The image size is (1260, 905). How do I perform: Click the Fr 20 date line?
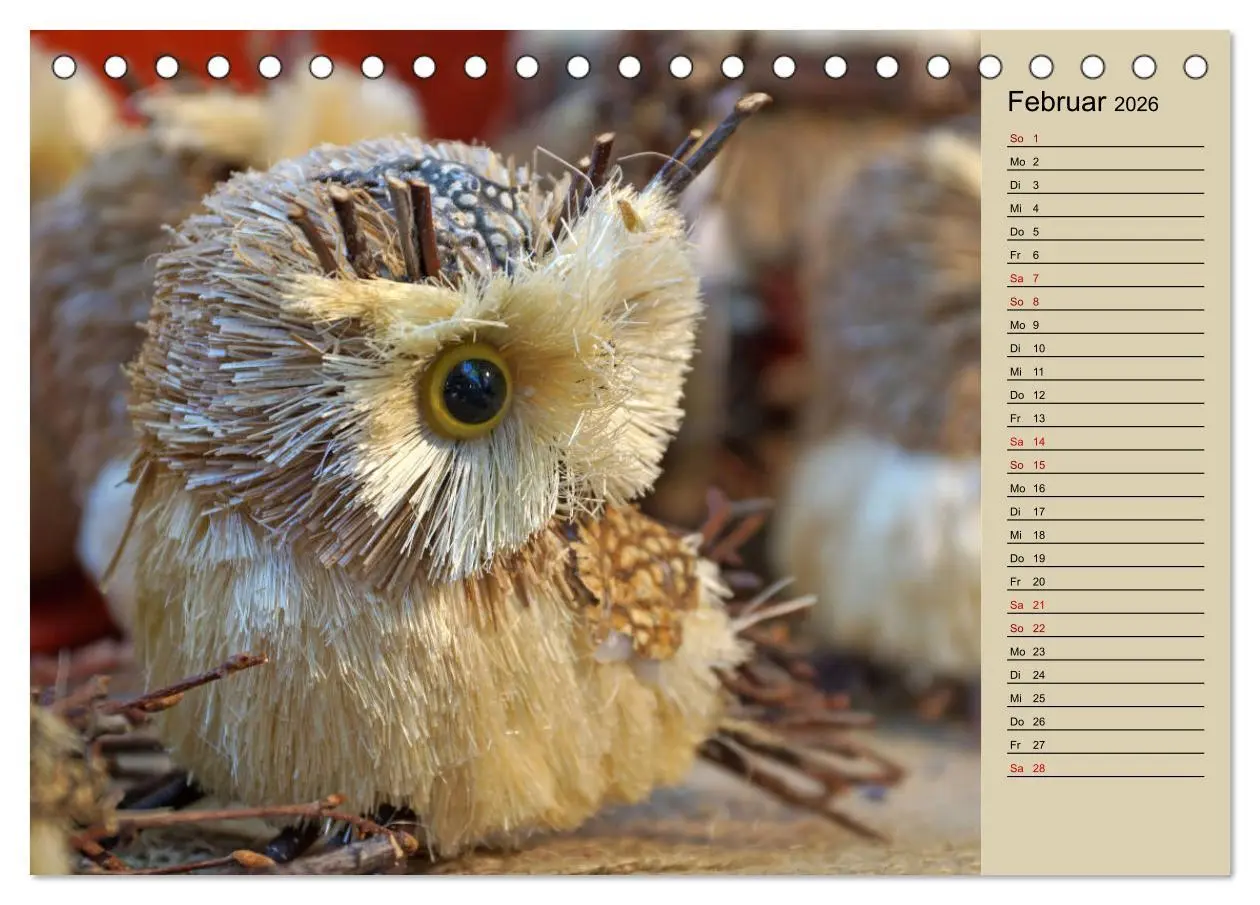pos(1105,582)
